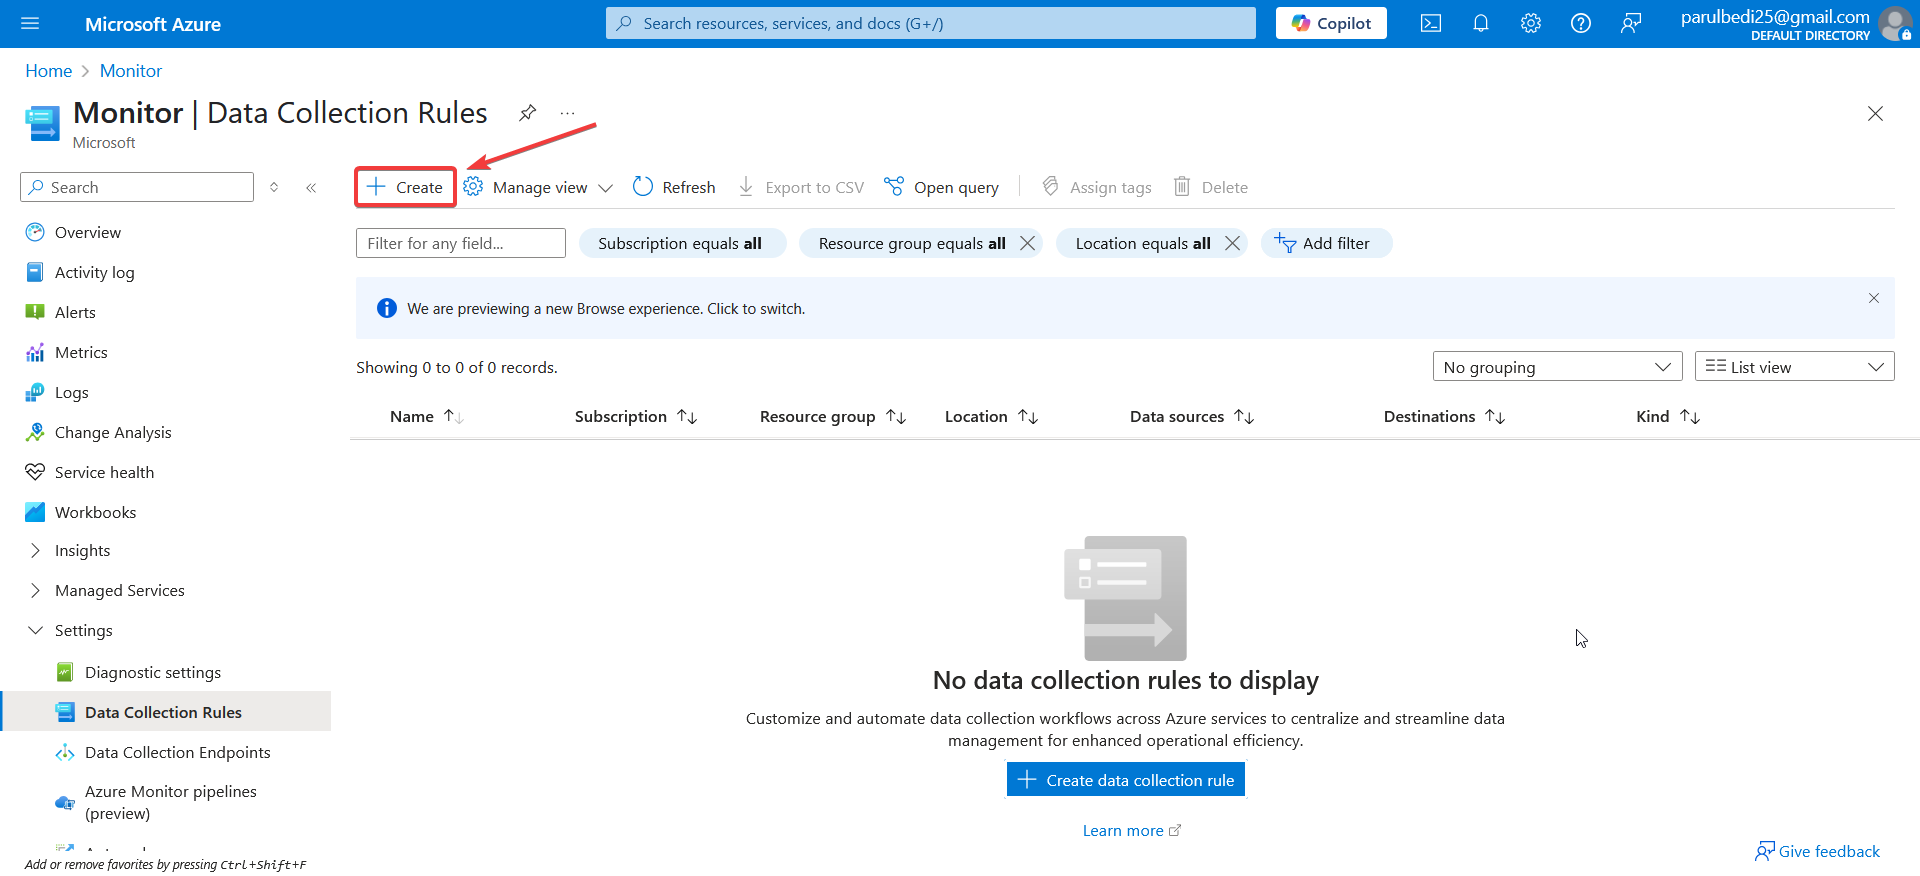Click the expand/collapse all menu icon
Image resolution: width=1920 pixels, height=876 pixels.
point(274,188)
